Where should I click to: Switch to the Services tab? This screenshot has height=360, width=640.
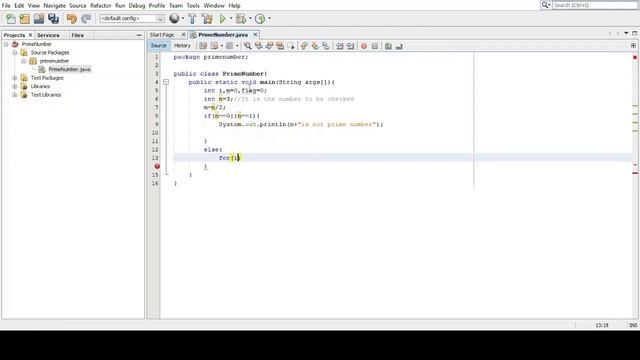(x=48, y=36)
